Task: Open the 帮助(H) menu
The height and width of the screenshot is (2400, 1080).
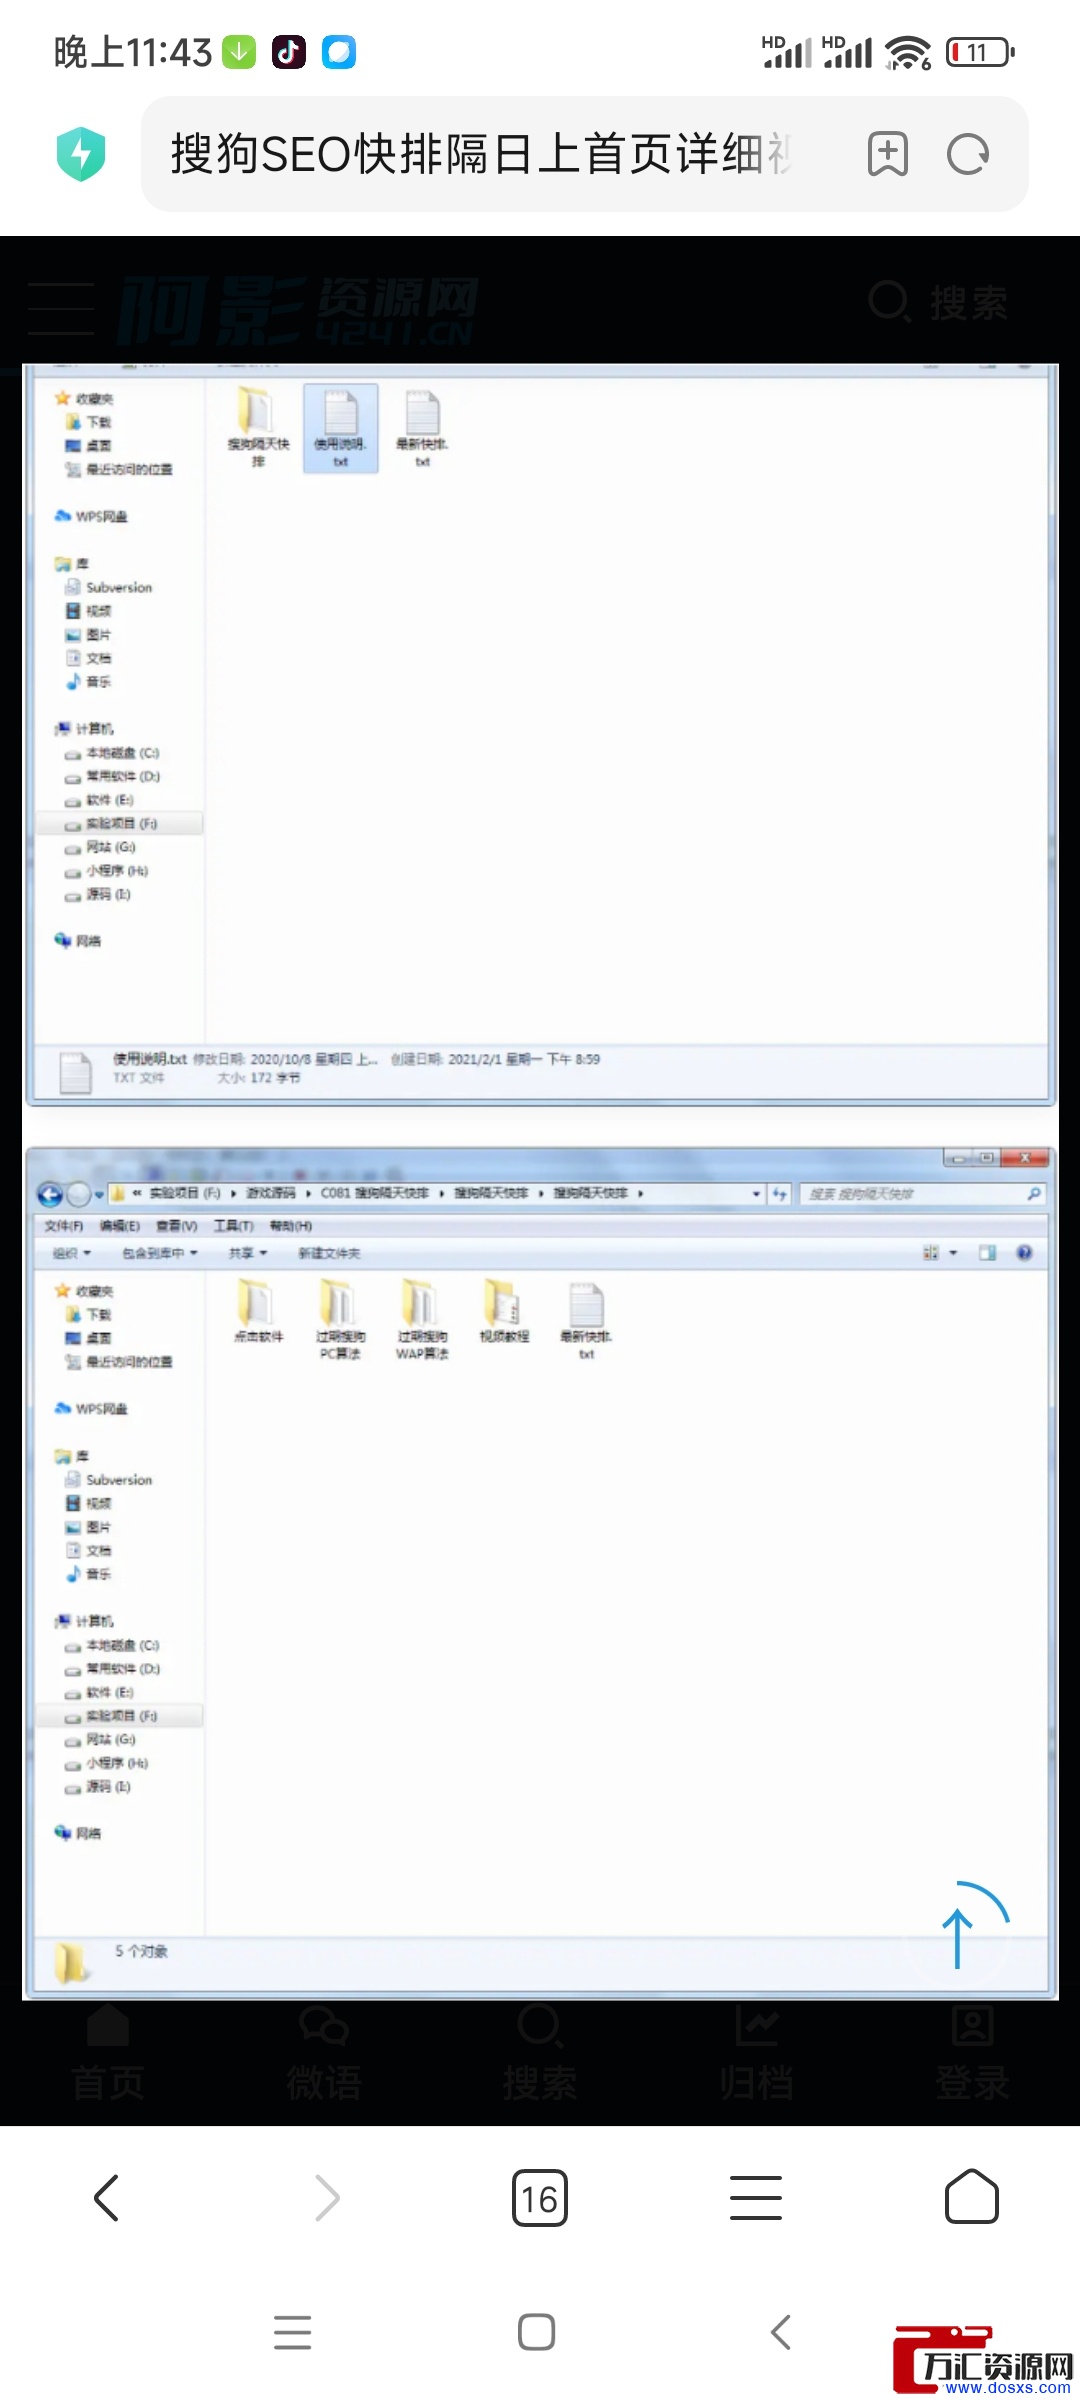Action: tap(291, 1226)
